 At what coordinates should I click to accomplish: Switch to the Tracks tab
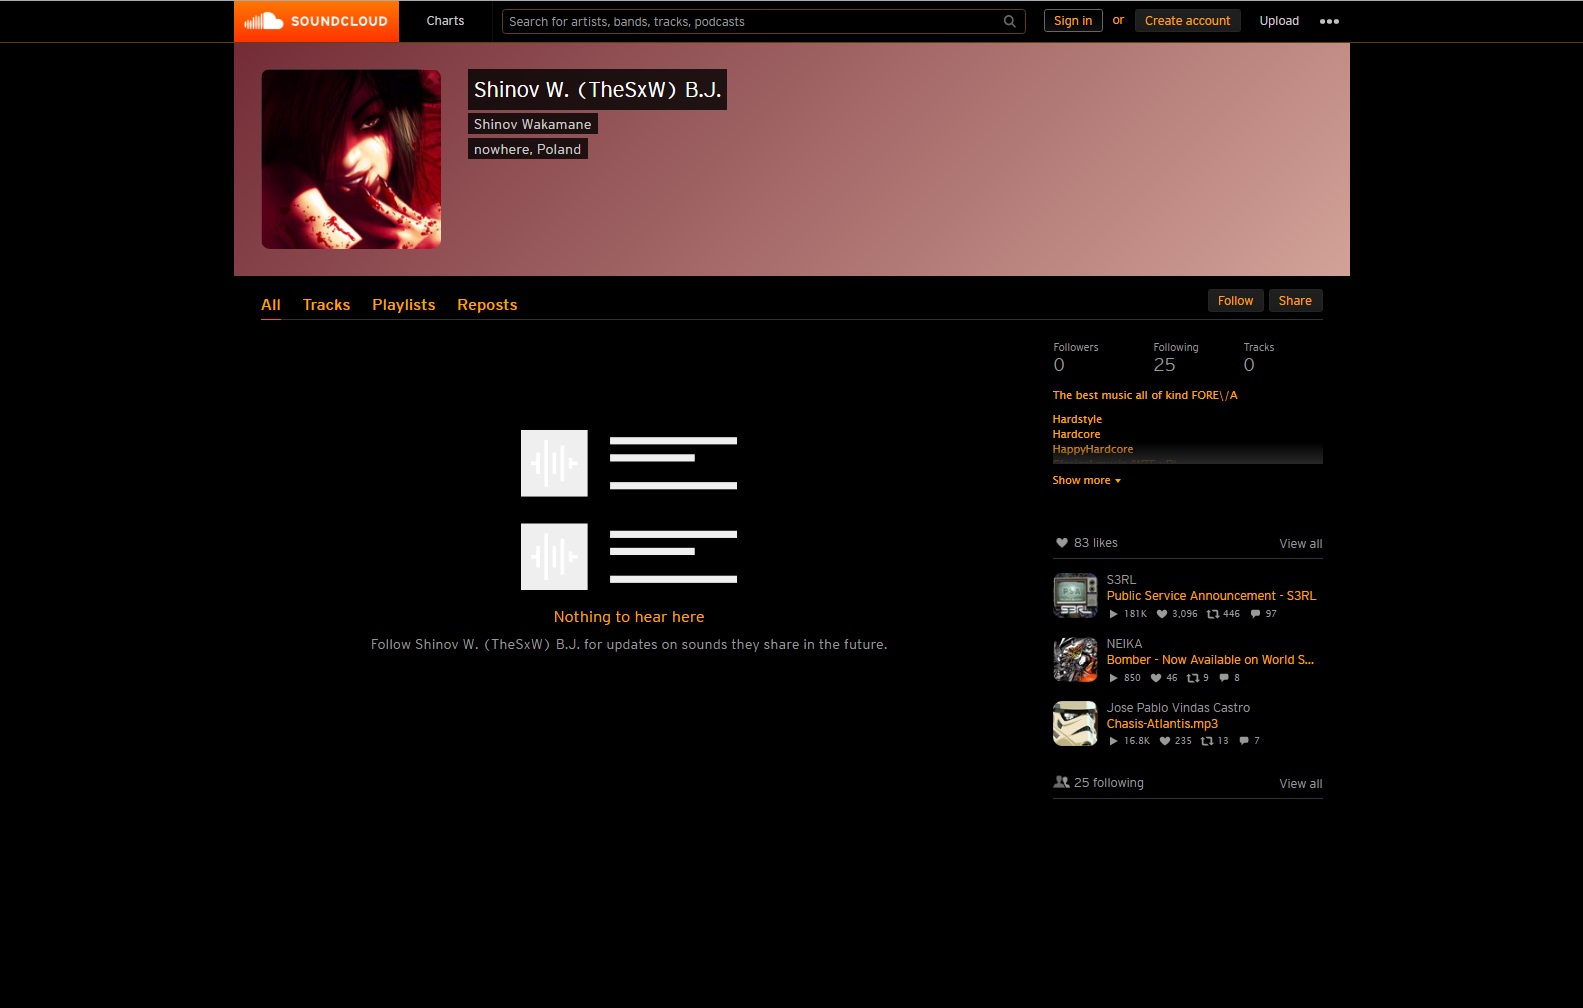point(326,305)
